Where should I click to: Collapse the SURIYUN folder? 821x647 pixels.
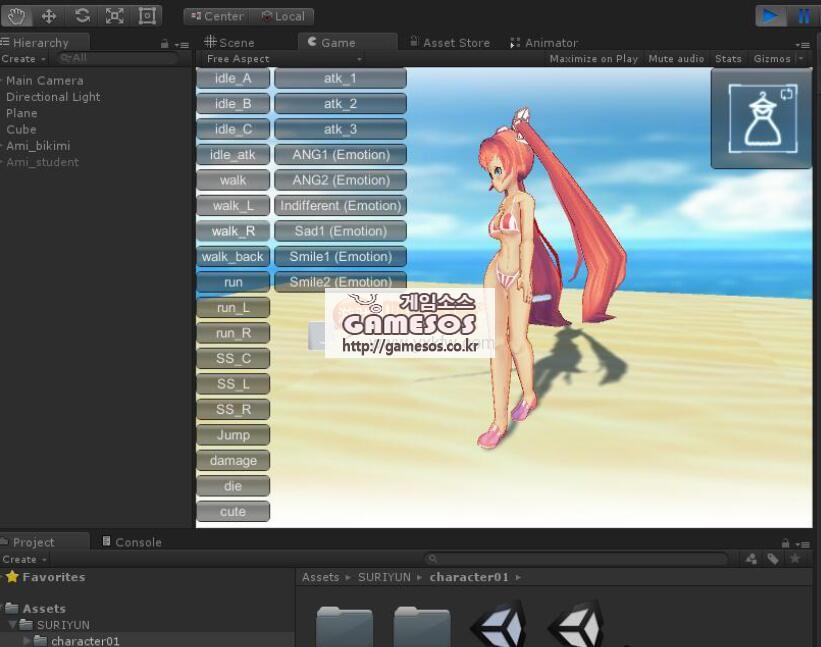(x=13, y=624)
